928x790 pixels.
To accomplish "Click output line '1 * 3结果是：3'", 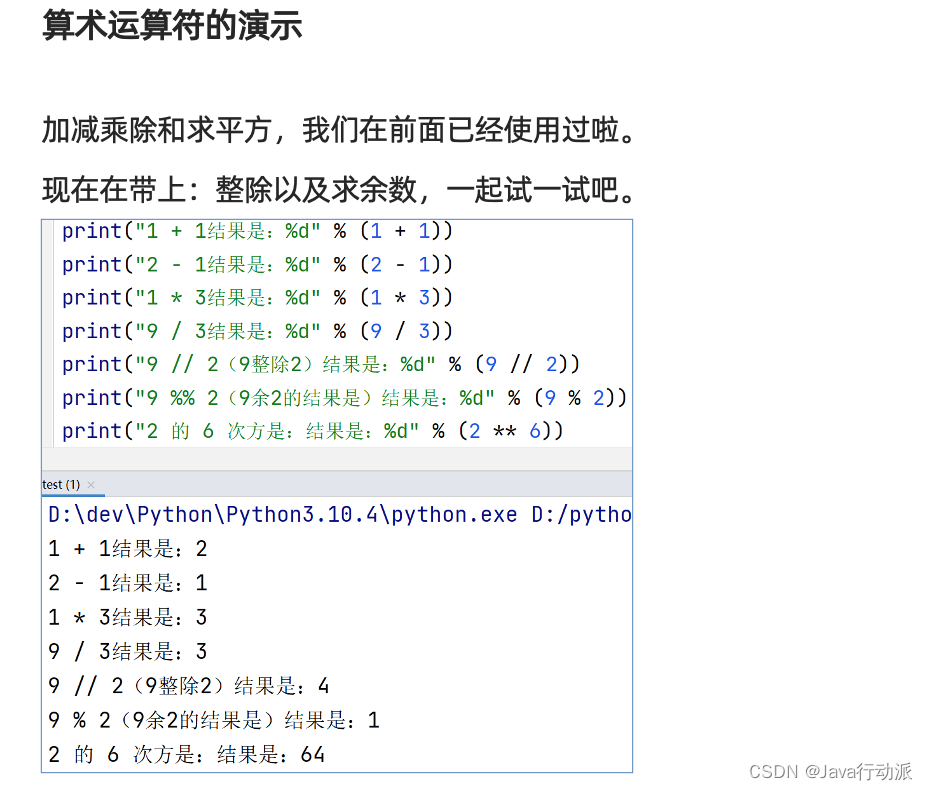I will pyautogui.click(x=128, y=617).
